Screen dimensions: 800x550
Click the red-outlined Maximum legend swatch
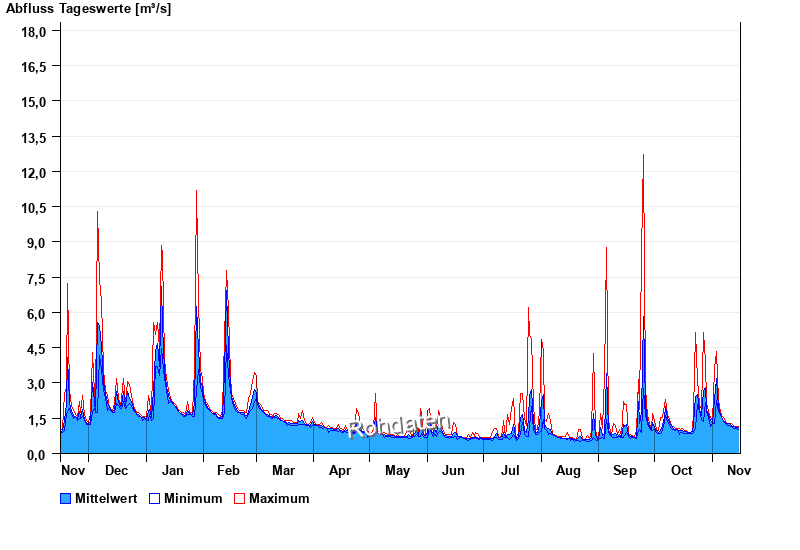coord(239,498)
